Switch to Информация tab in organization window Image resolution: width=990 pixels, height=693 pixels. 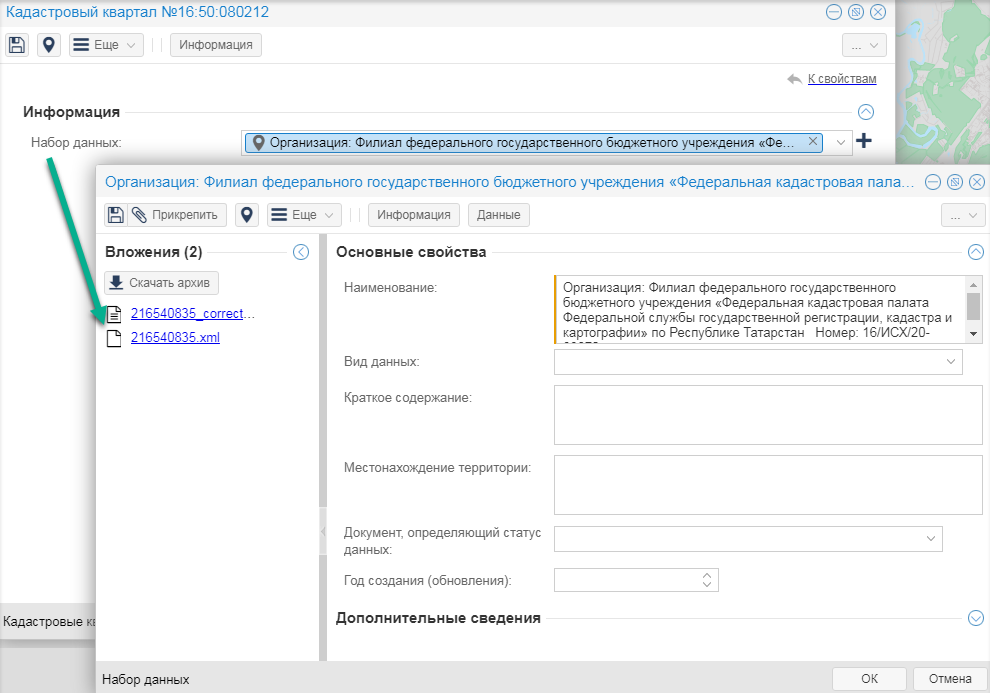point(414,215)
